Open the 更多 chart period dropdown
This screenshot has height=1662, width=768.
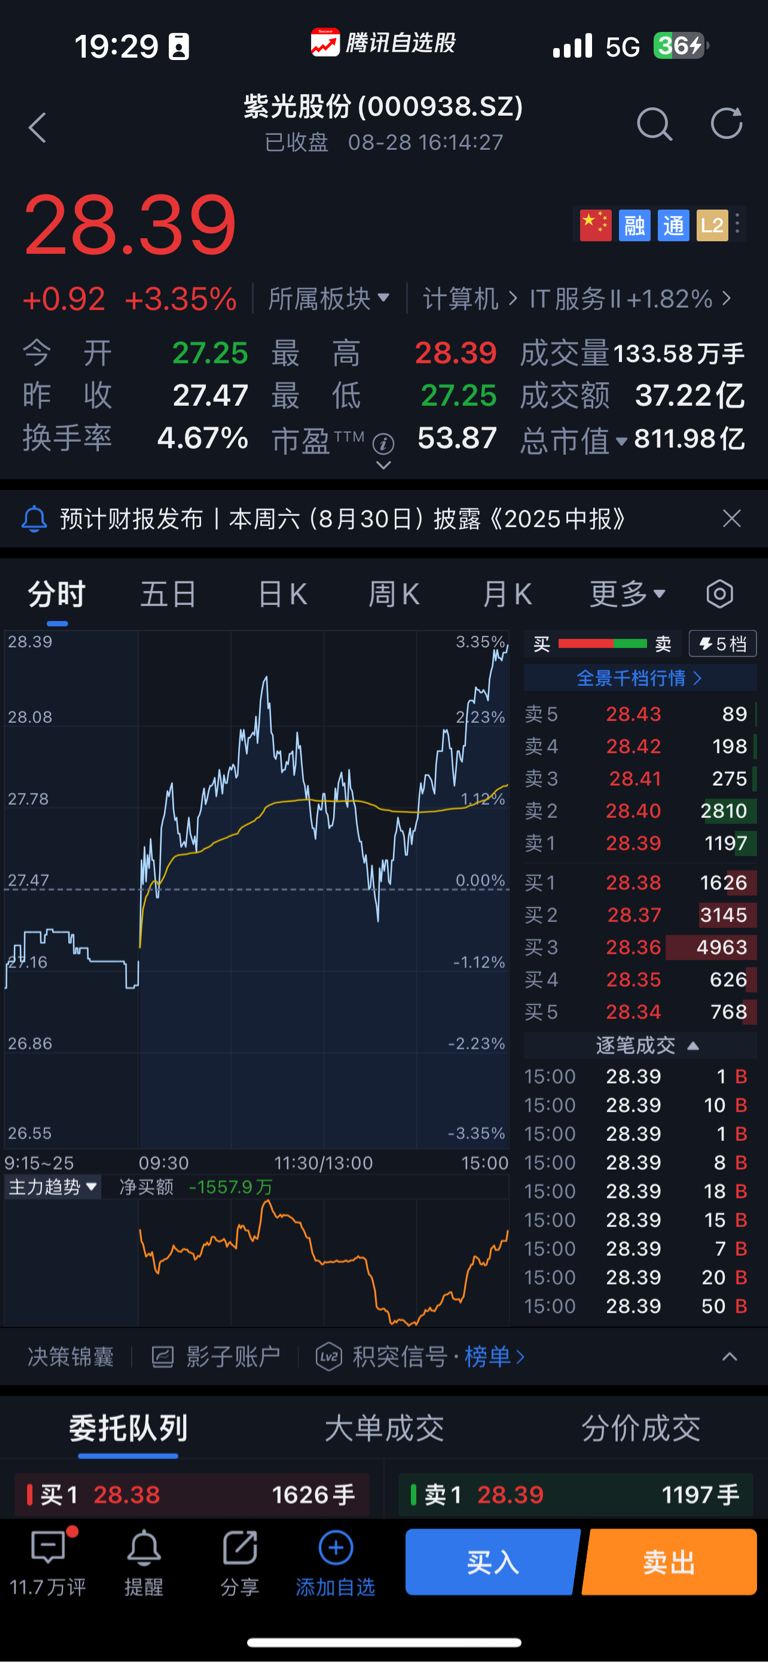pyautogui.click(x=627, y=594)
